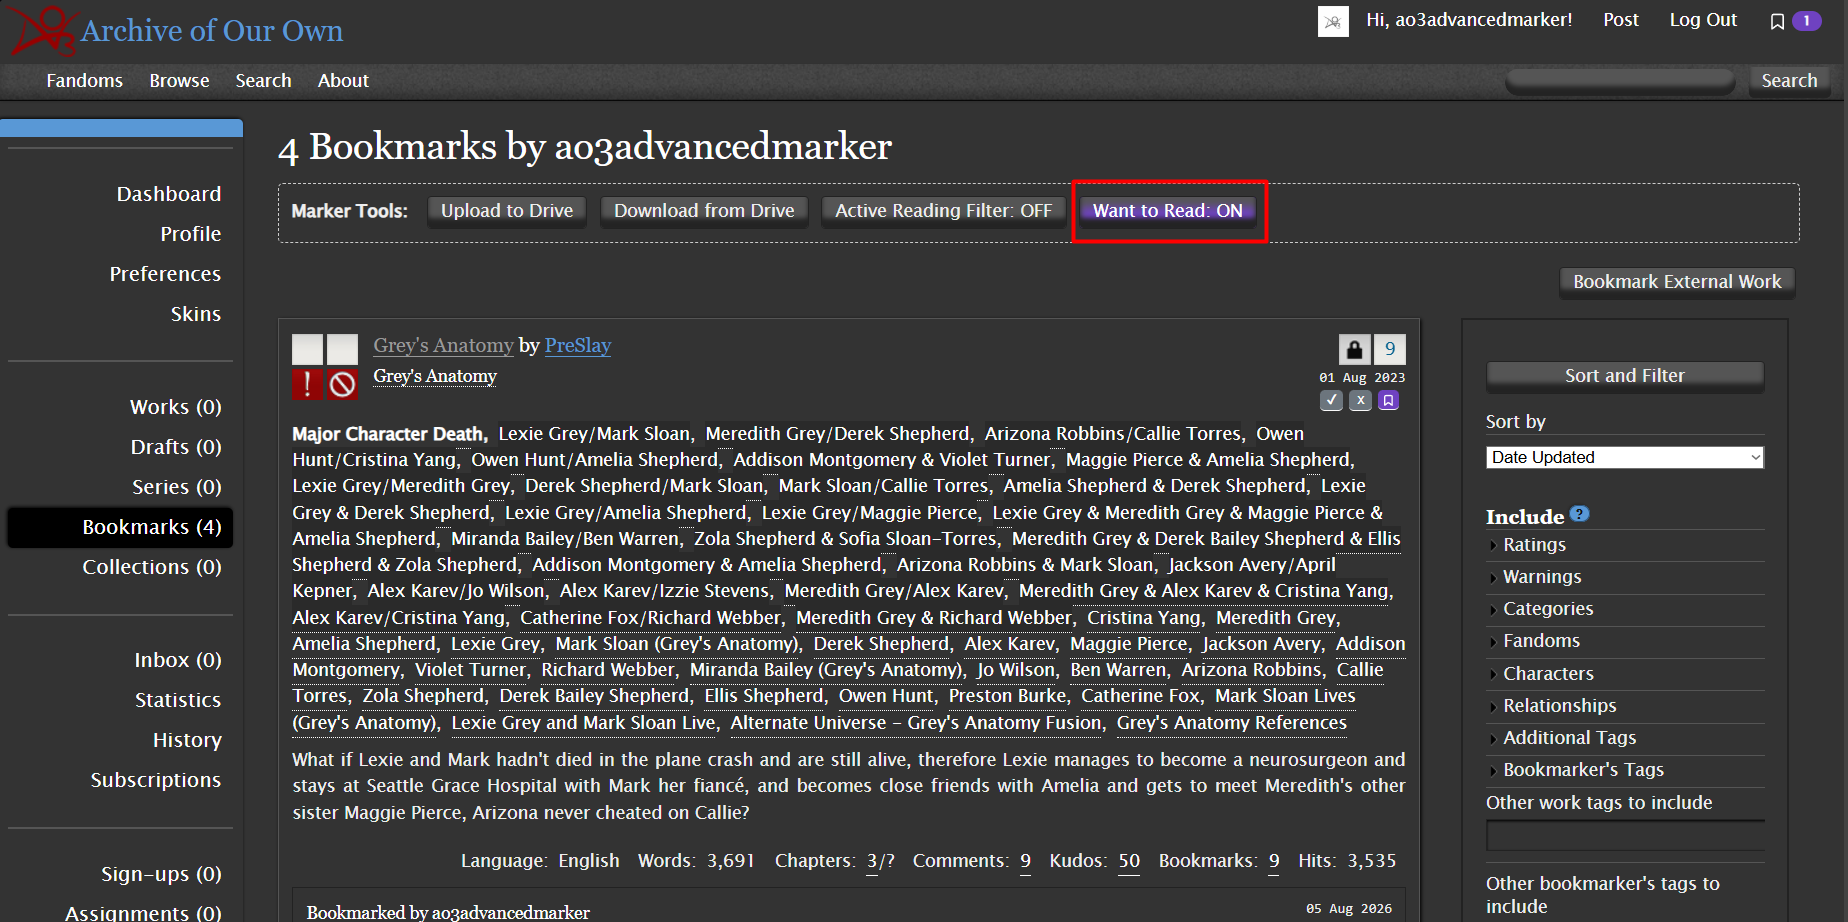
Task: Open the purple notification count badge
Action: (x=1807, y=21)
